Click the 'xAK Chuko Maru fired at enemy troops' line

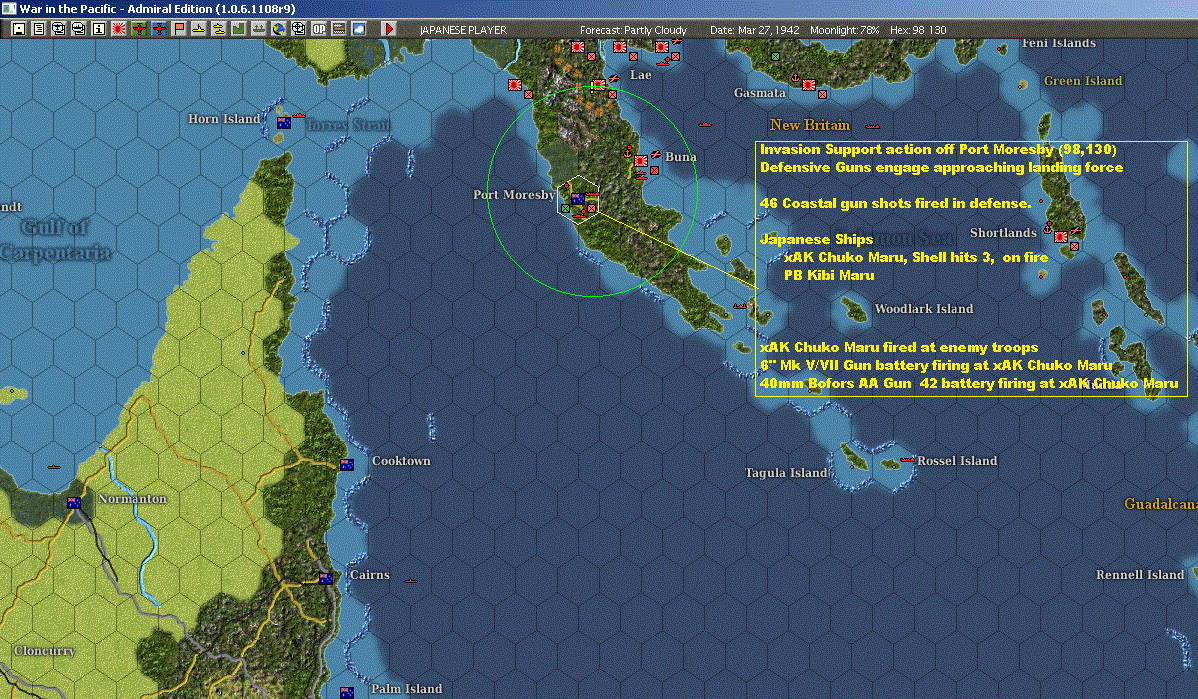(x=898, y=348)
